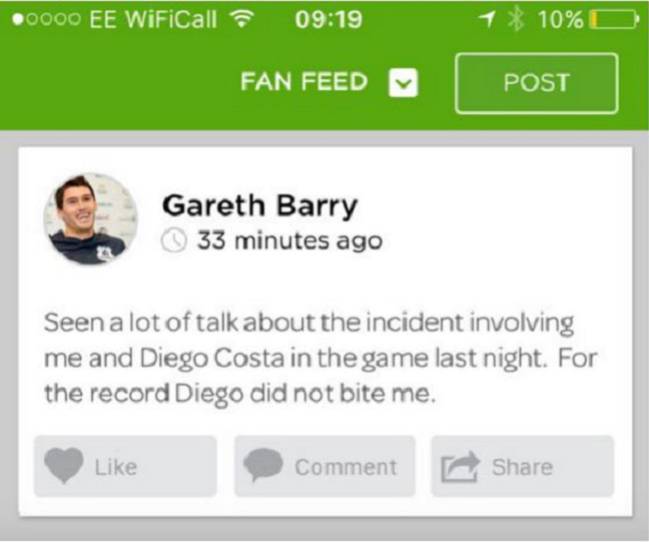Tap the EE WiFiCall carrier label
Viewport: 649px width, 542px height.
click(153, 19)
